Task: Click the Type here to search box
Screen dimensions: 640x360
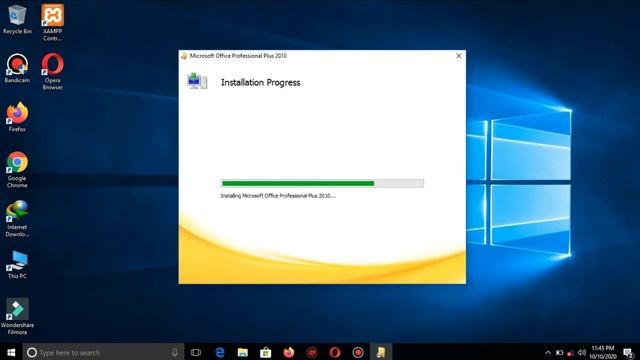Action: tap(103, 352)
